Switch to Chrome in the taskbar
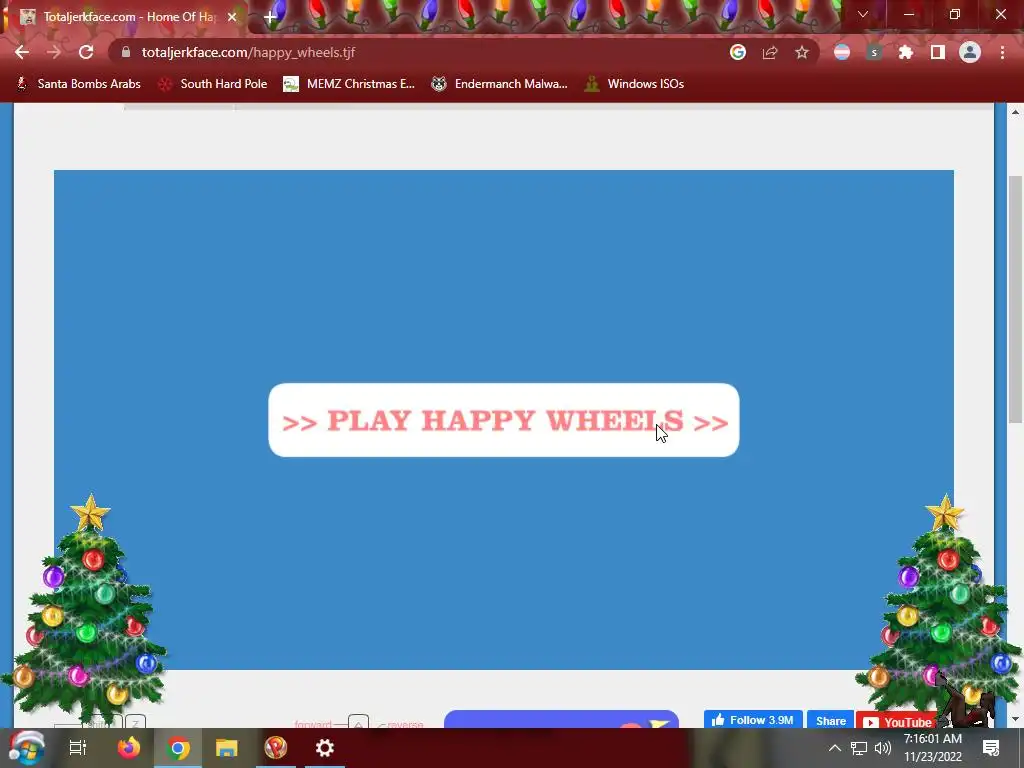The image size is (1024, 768). pos(178,748)
